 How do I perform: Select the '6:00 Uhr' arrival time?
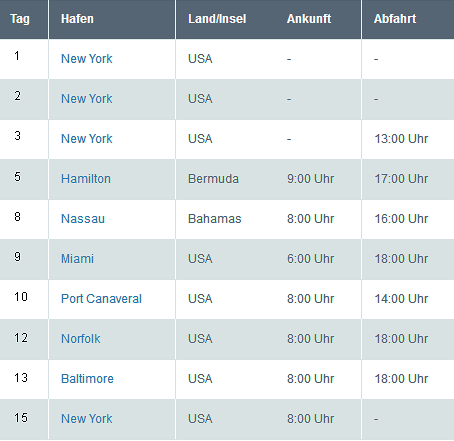click(x=310, y=259)
